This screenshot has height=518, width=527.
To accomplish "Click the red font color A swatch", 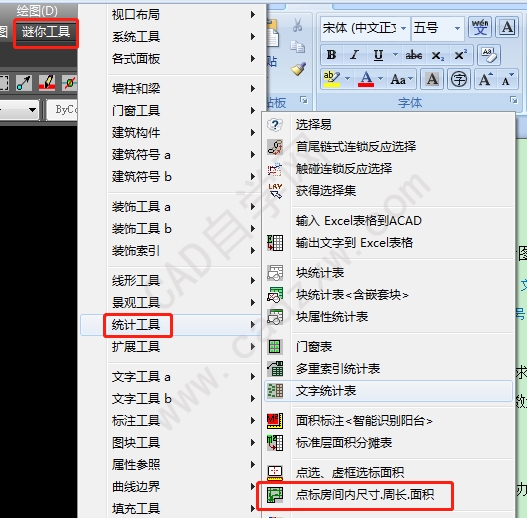I will pos(366,80).
